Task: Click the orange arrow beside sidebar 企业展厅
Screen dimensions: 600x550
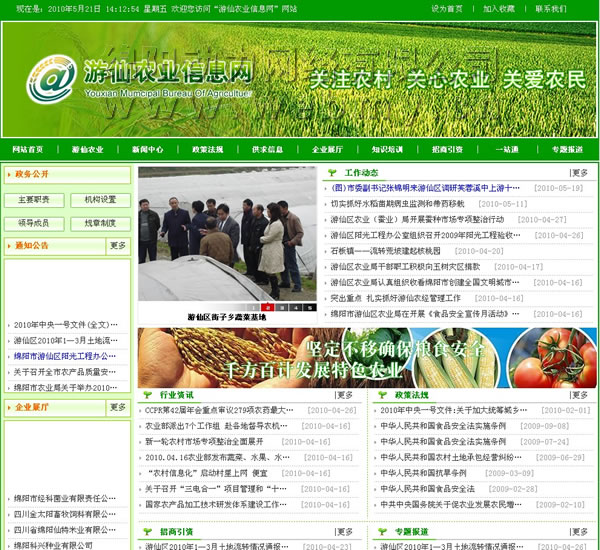Action: (x=9, y=408)
